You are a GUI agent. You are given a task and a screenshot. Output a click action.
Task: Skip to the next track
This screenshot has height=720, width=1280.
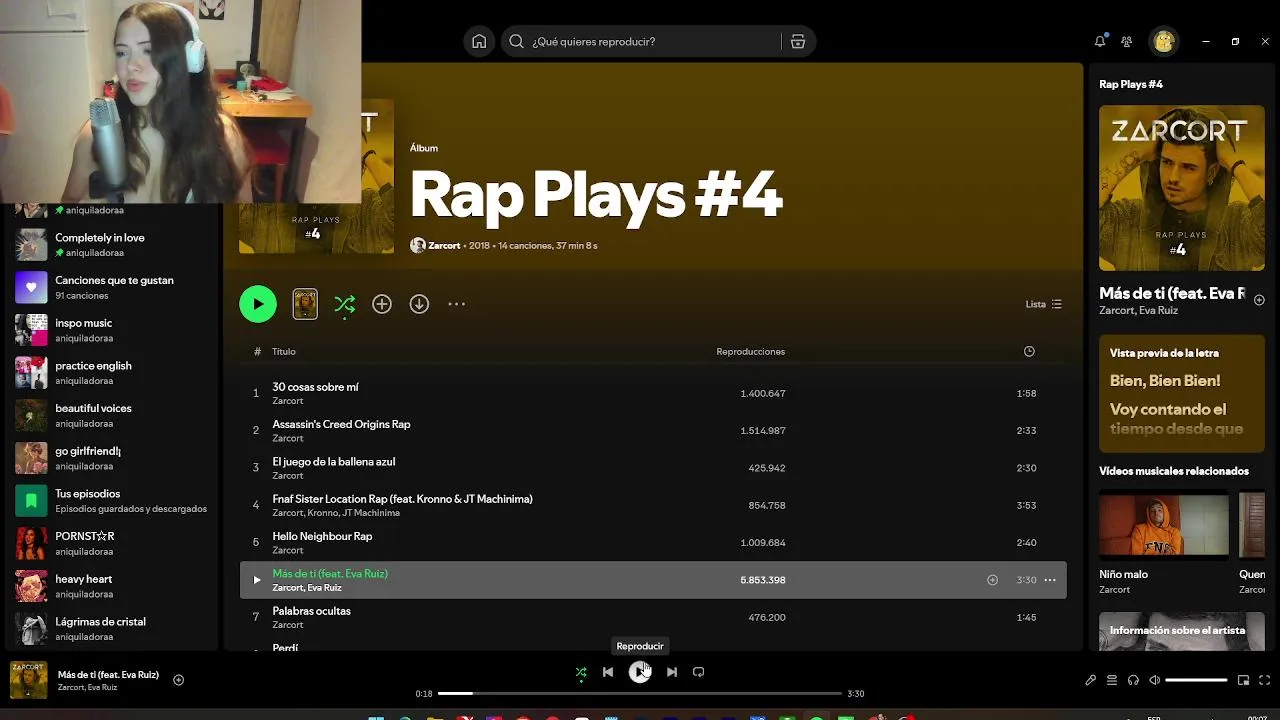tap(672, 672)
